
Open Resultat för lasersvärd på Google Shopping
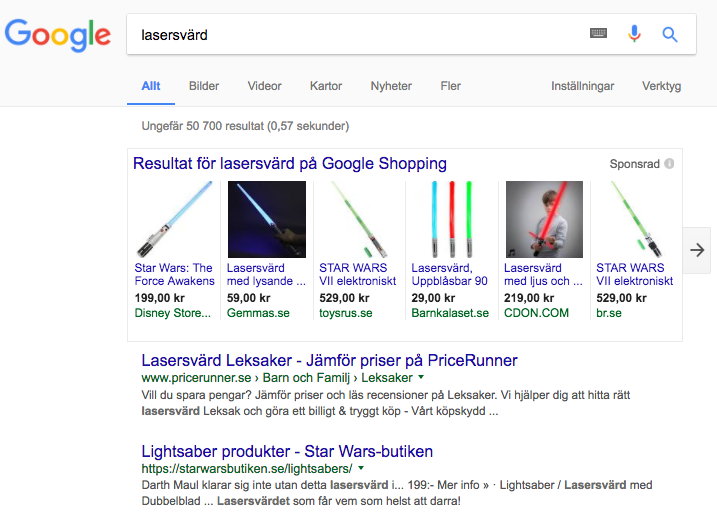coord(290,164)
